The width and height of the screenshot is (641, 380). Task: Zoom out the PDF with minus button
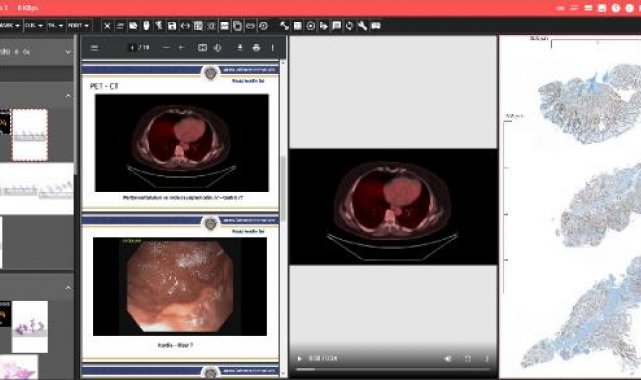point(166,48)
